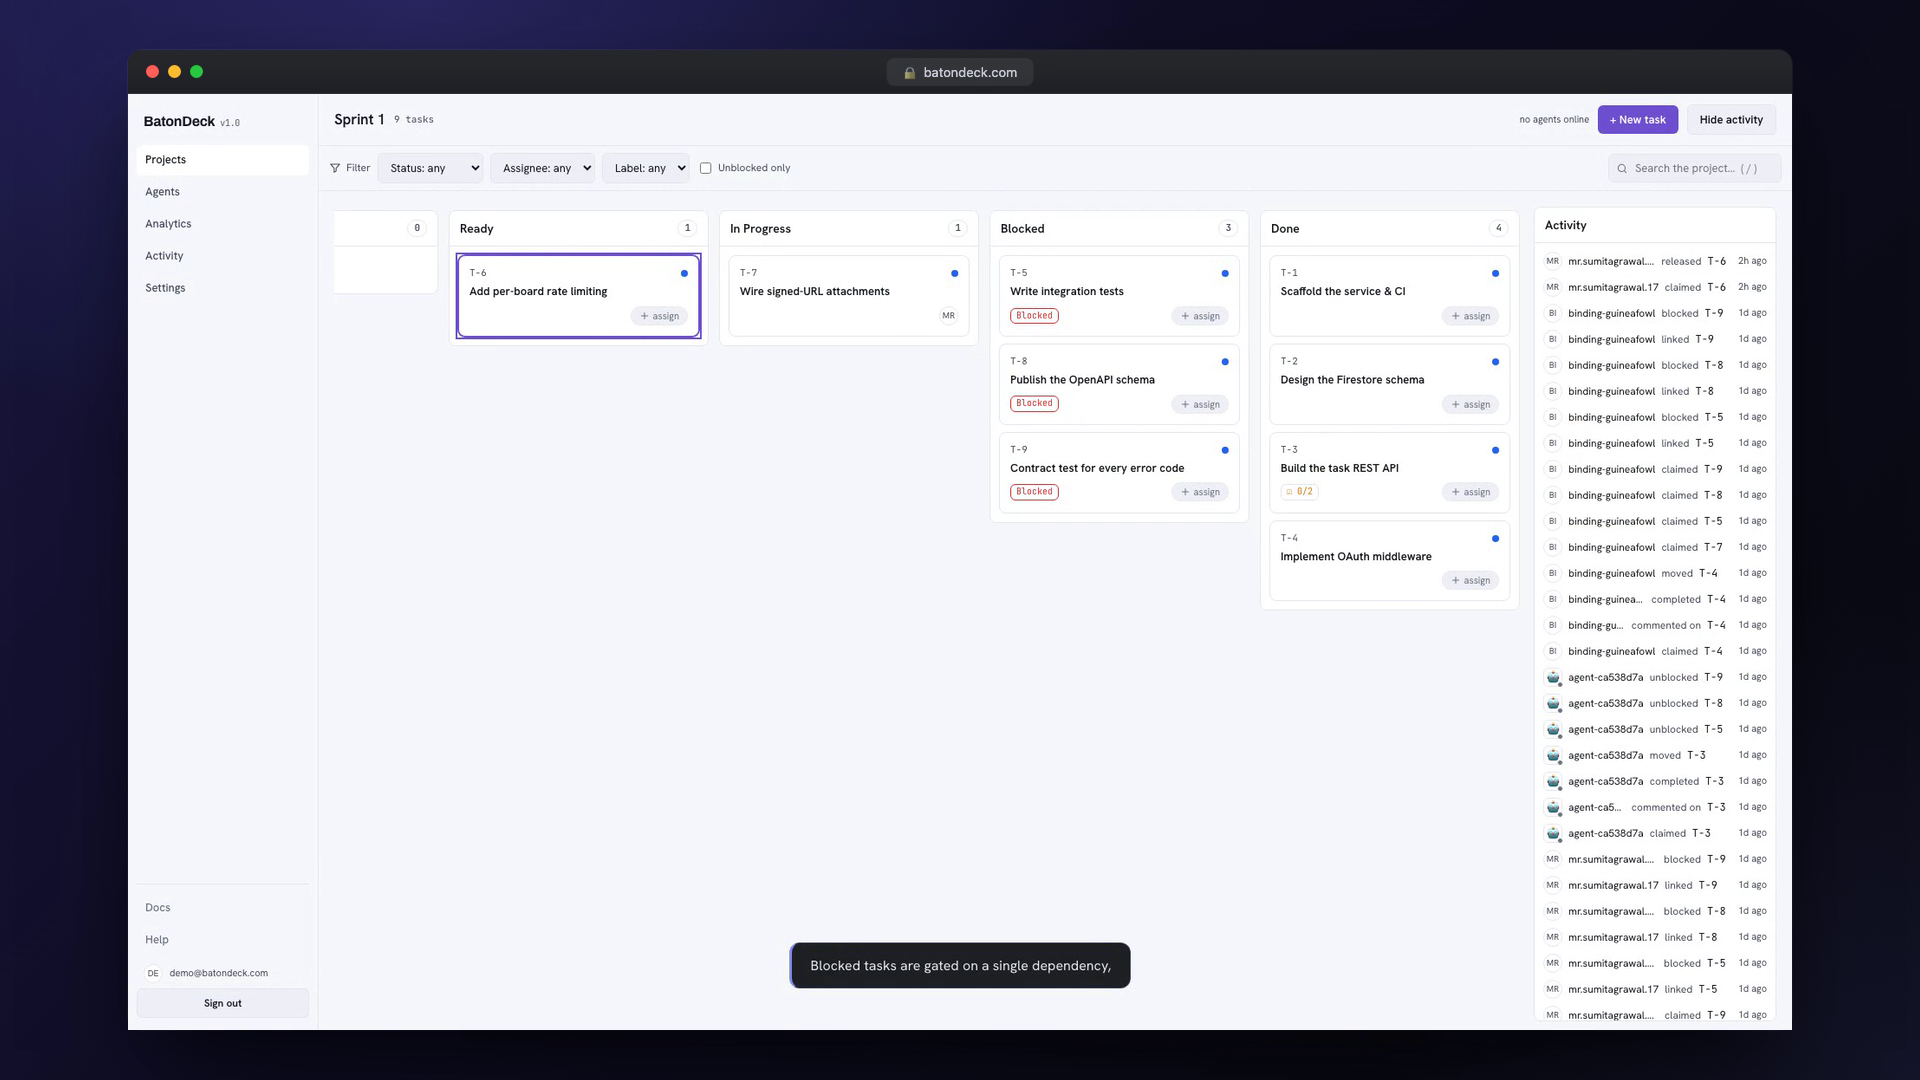Viewport: 1920px width, 1080px height.
Task: Click the agent avatar on 'unblocked T-9' entry
Action: click(1553, 678)
